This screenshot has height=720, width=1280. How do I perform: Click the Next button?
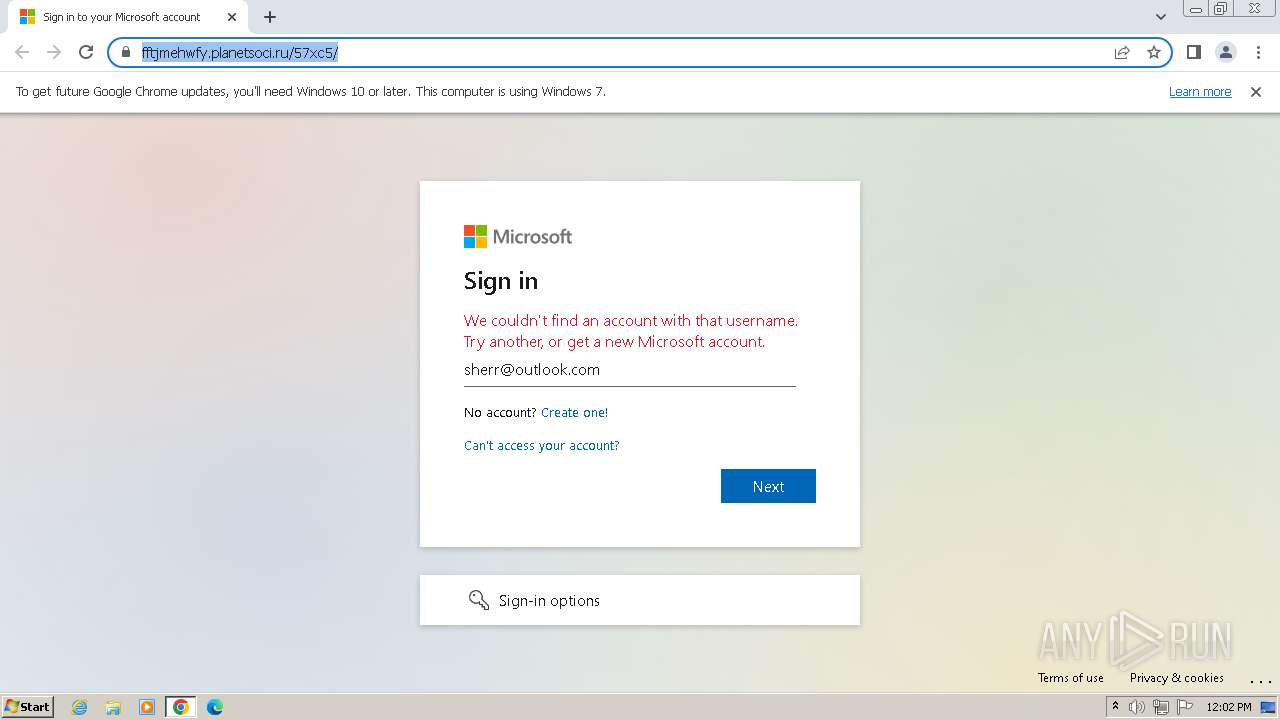768,486
